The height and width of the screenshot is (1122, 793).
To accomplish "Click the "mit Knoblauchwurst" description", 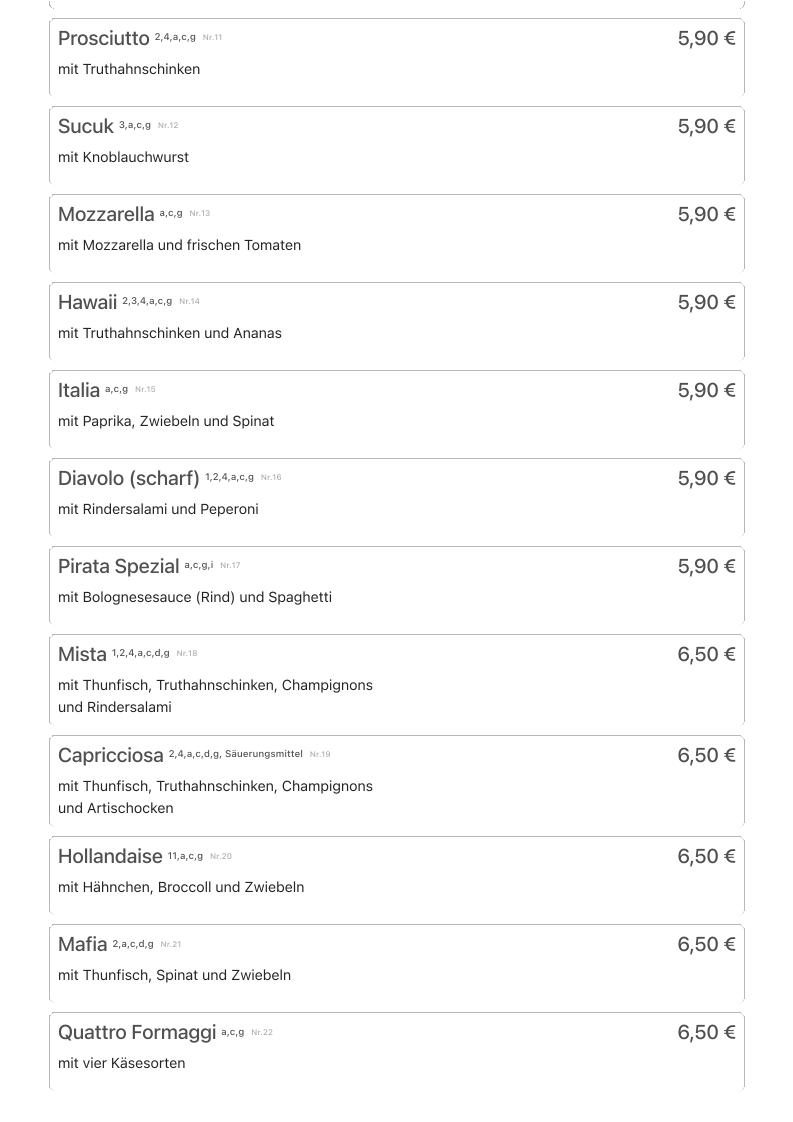I will pos(123,157).
